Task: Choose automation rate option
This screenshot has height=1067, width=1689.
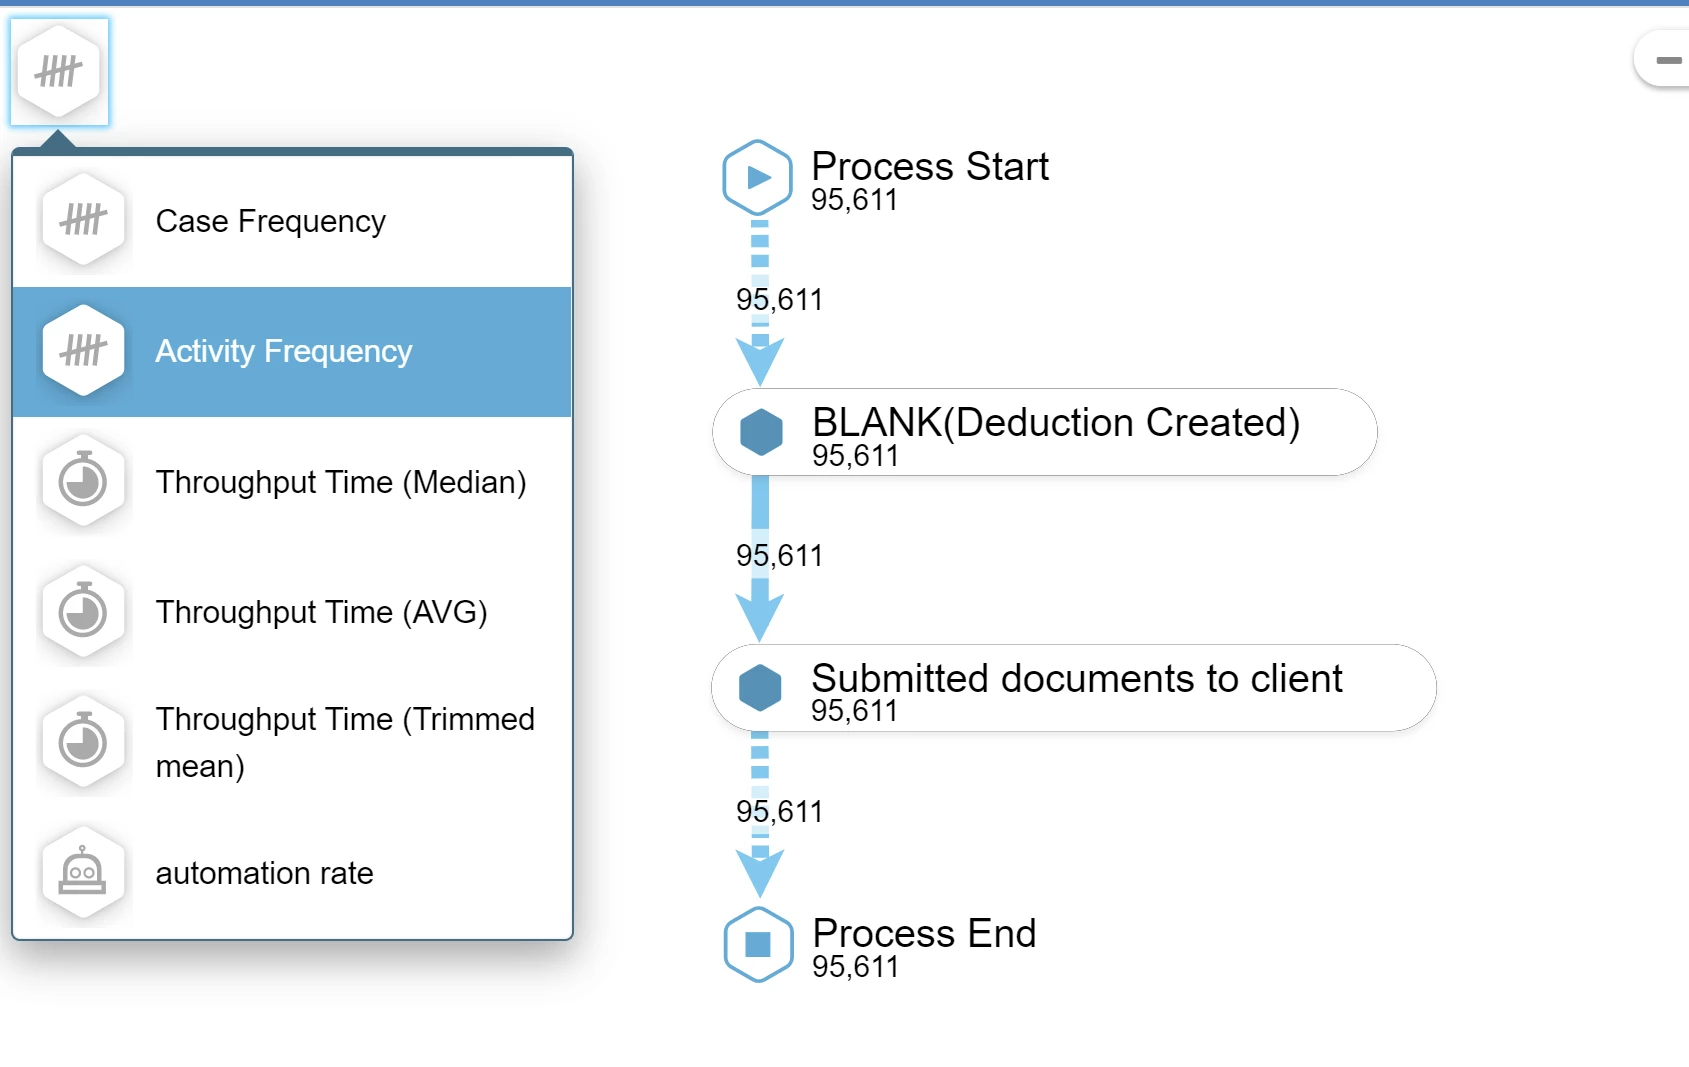Action: pos(264,873)
